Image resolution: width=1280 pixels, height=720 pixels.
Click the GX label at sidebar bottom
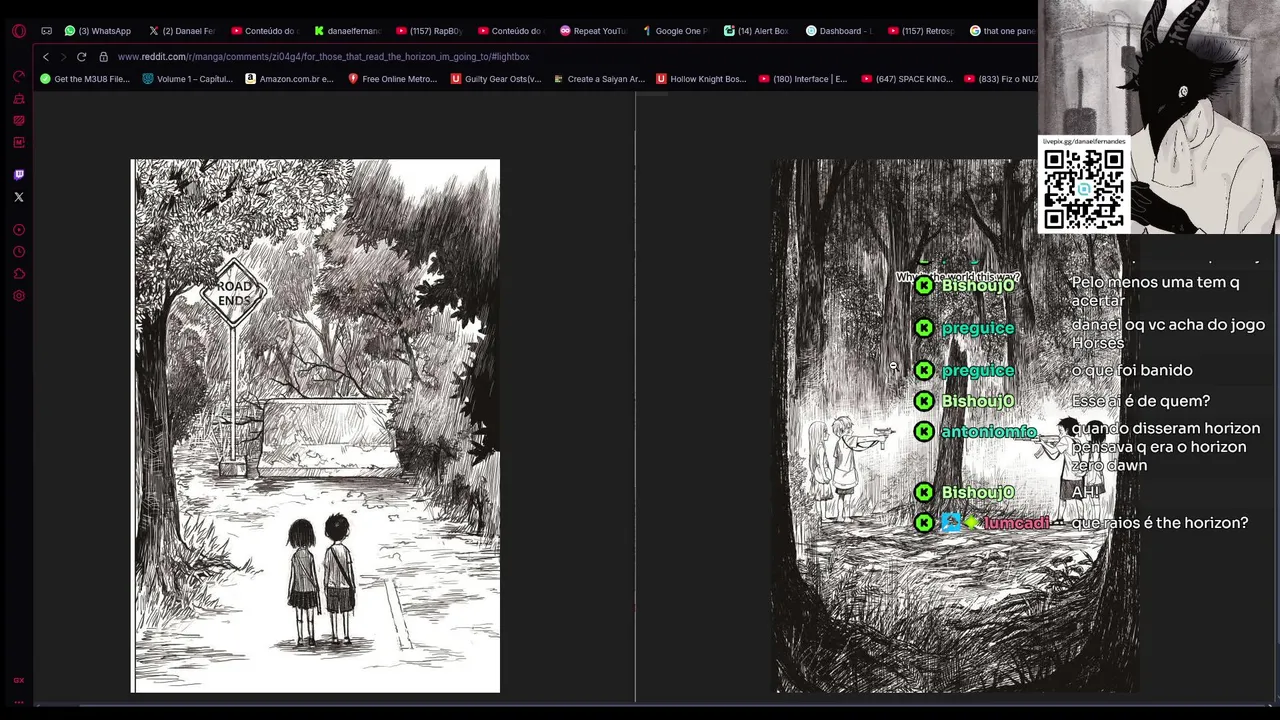[x=18, y=681]
